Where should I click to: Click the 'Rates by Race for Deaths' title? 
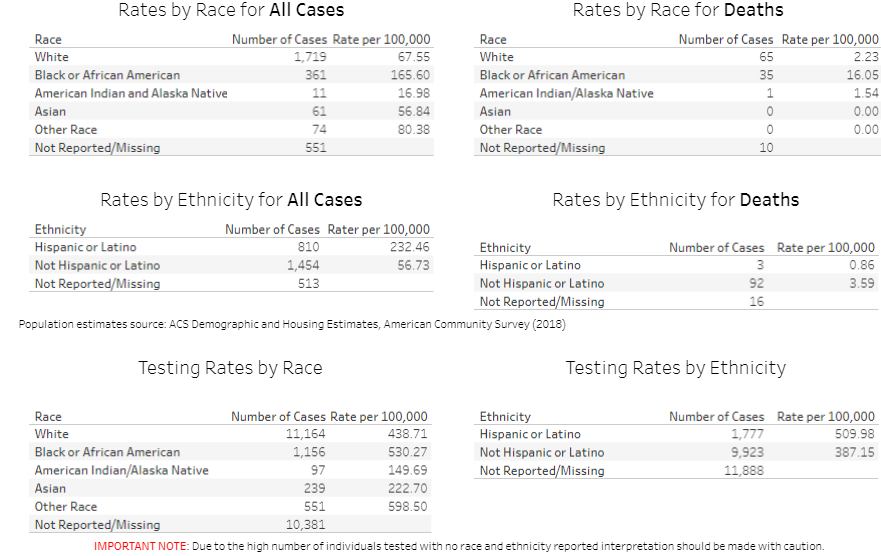[x=678, y=11]
